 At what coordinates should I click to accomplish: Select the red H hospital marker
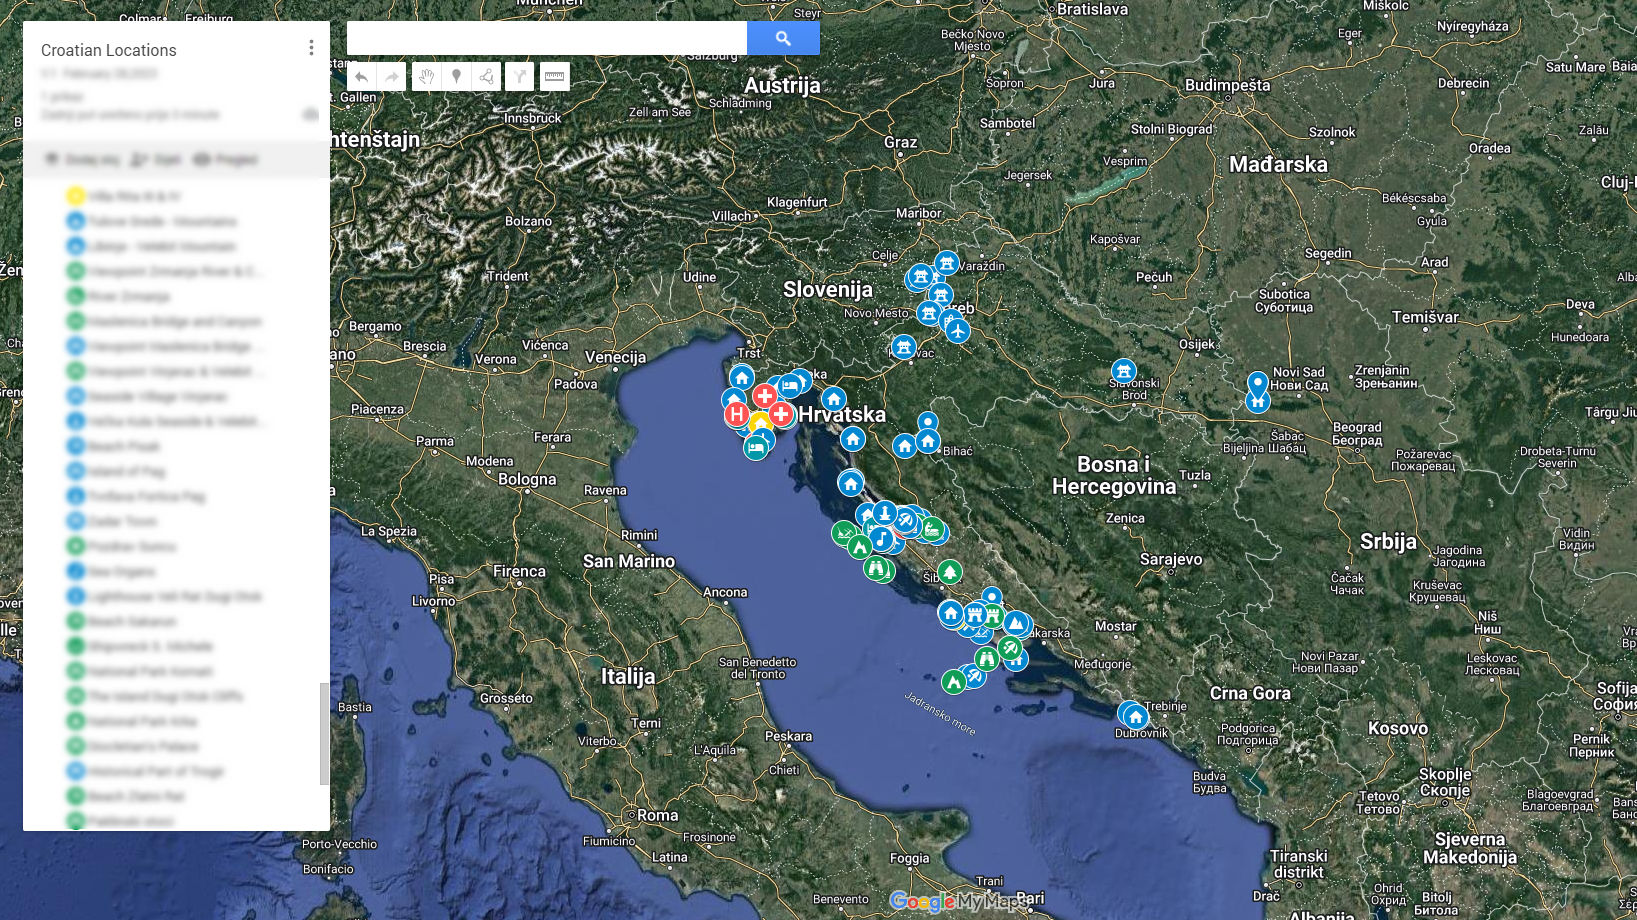tap(737, 414)
